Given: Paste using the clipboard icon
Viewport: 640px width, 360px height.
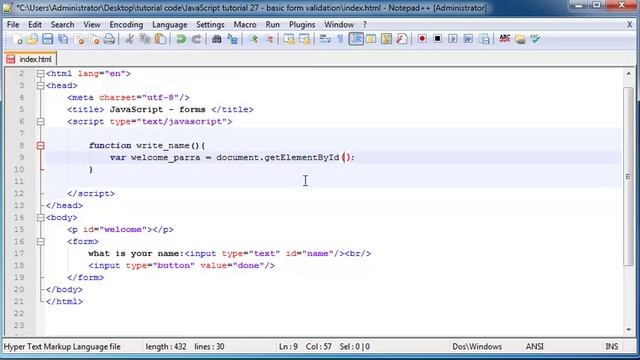Looking at the screenshot, I should (161, 39).
